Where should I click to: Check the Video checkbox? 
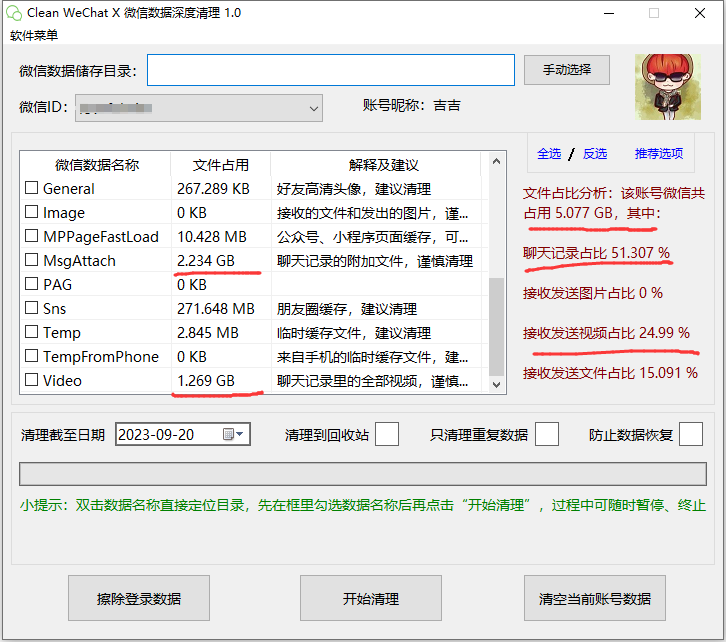tap(31, 380)
